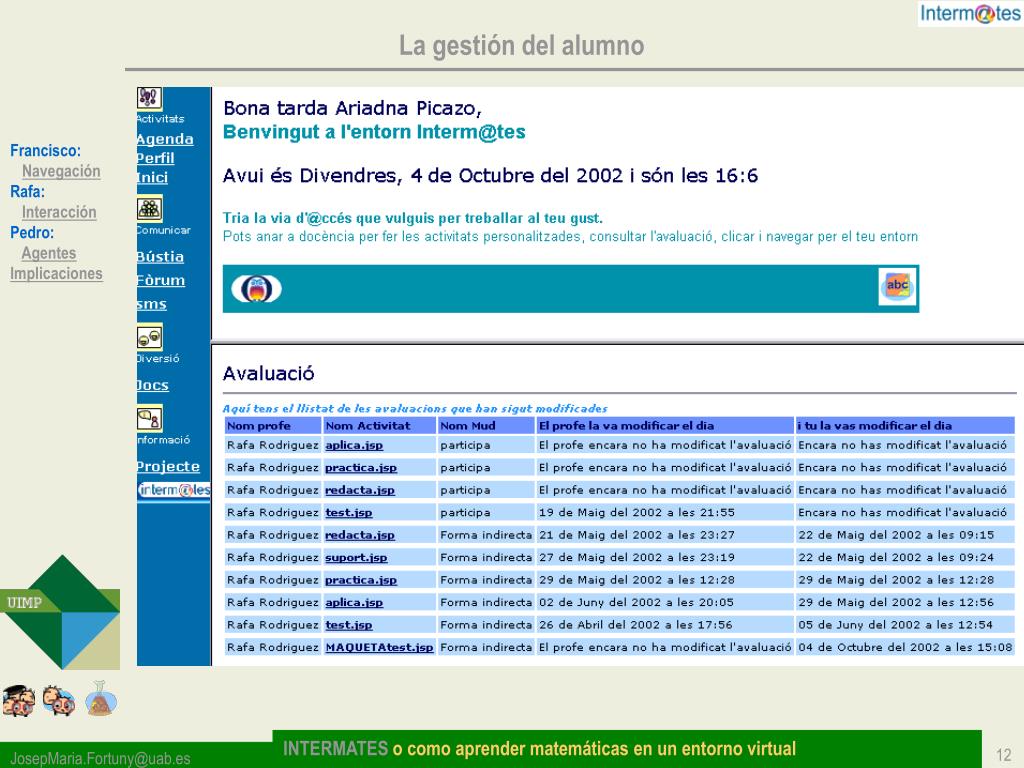Open the Perfil link
The width and height of the screenshot is (1024, 768).
[x=155, y=158]
